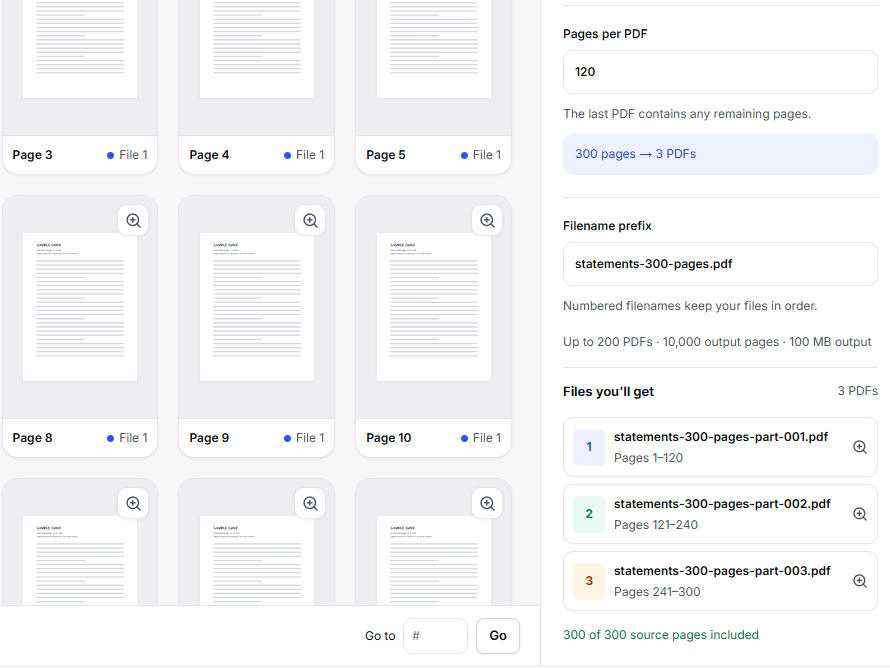Click the 'File 1' tag on Page 5
The image size is (890, 668).
tap(481, 155)
